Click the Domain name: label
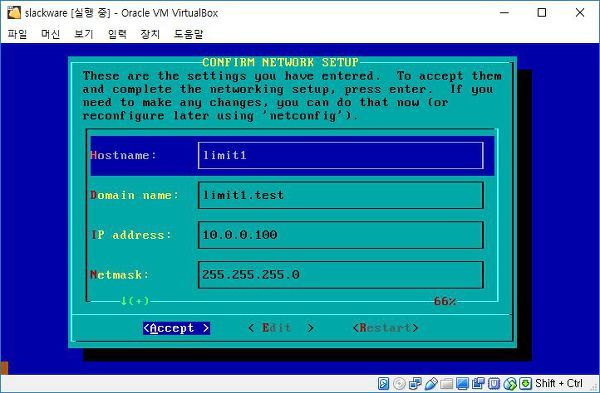600x393 pixels. [134, 195]
